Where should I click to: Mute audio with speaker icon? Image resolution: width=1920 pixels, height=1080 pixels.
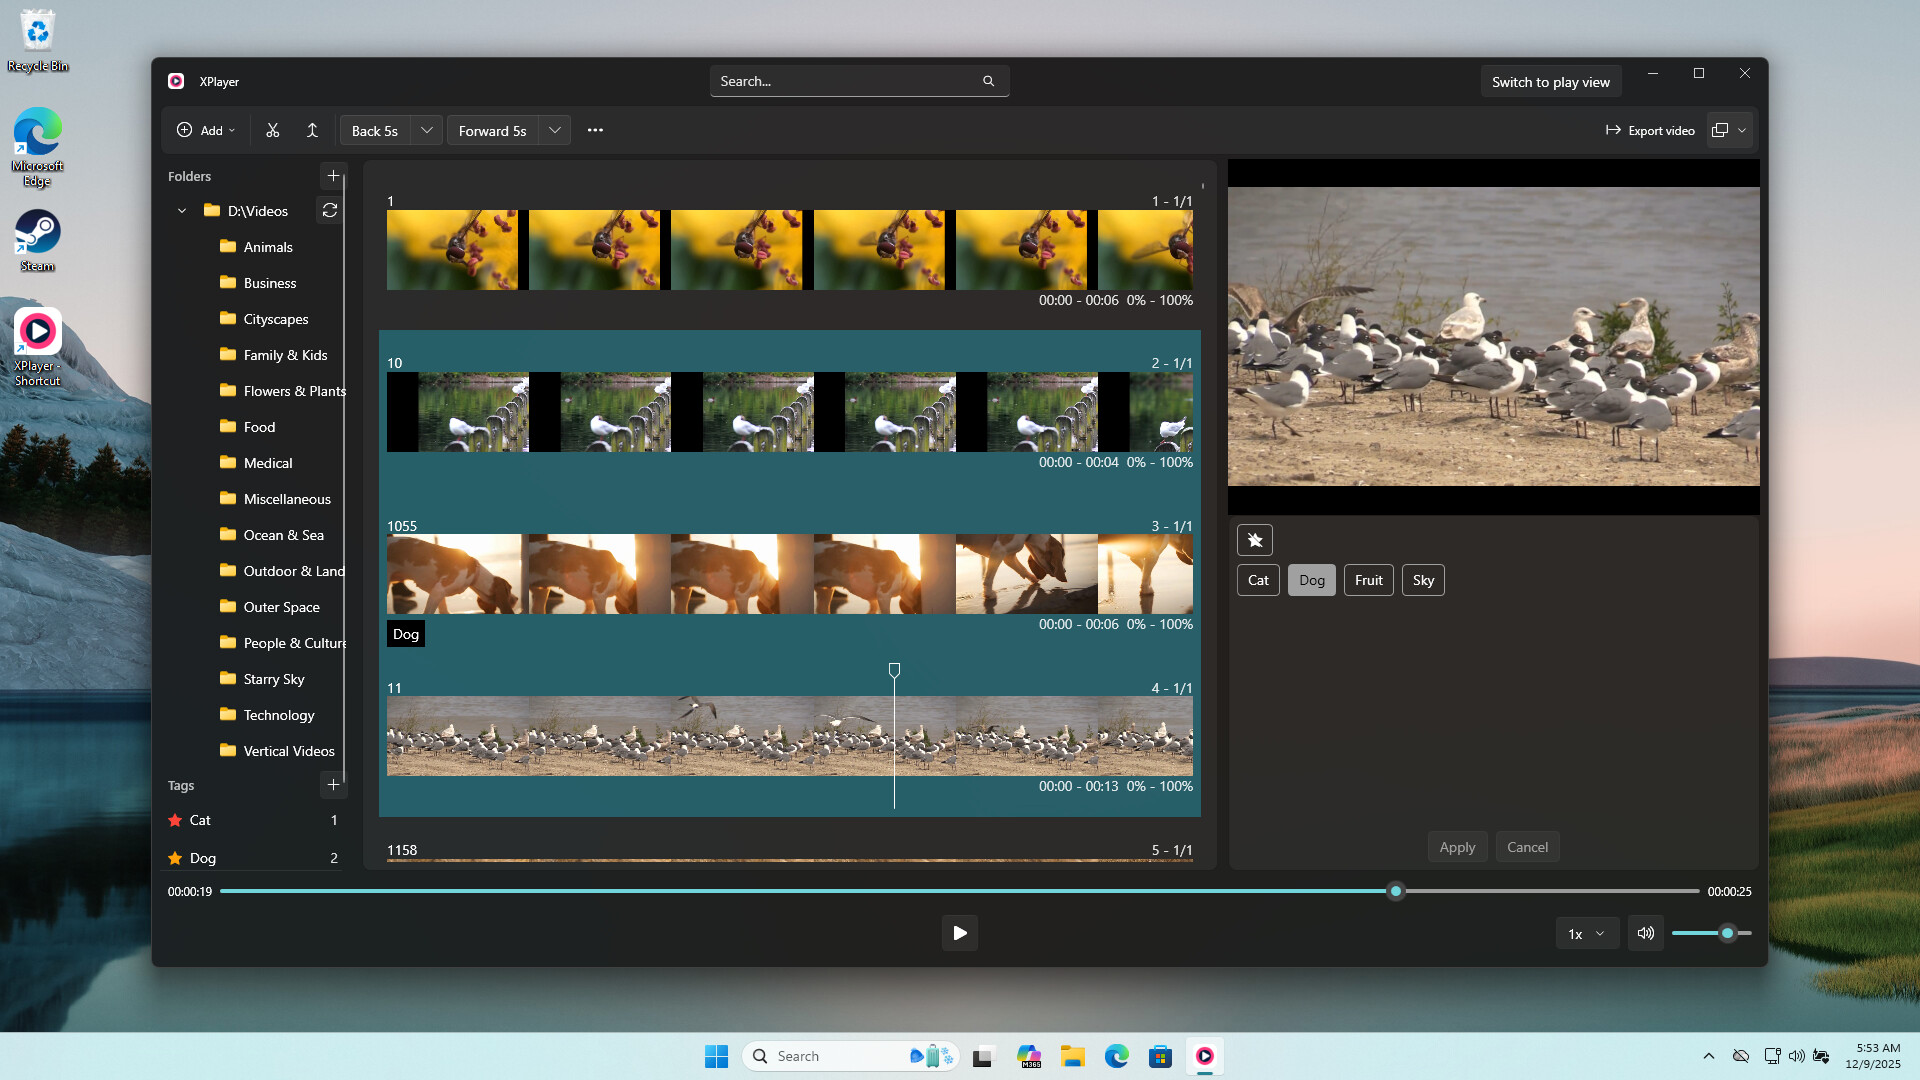[x=1645, y=933]
